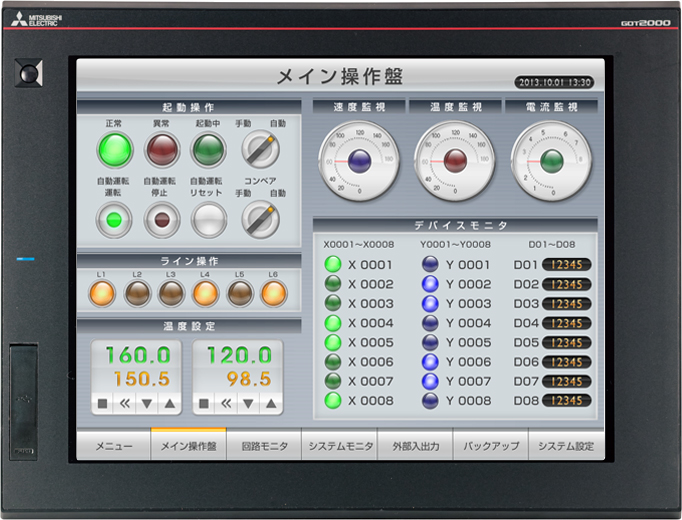Viewport: 682px width, 520px height.
Task: Click the 起動中 green indicator lamp
Action: [209, 150]
